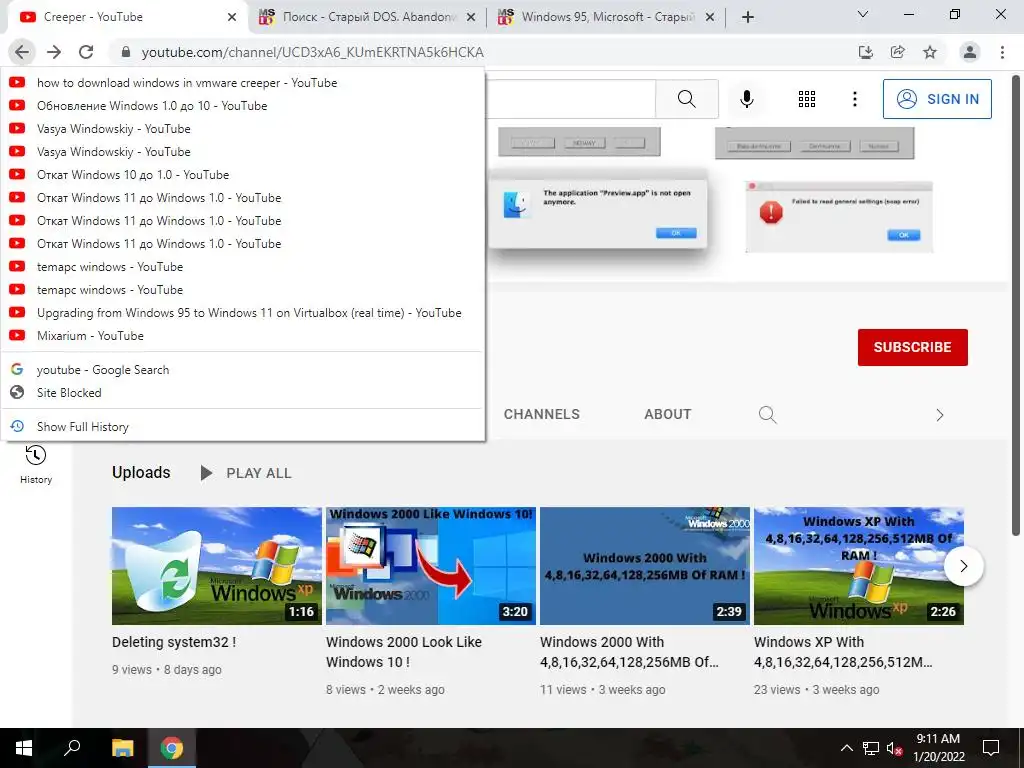Open YouTube settings three-dot menu
Viewport: 1024px width, 768px height.
[855, 99]
